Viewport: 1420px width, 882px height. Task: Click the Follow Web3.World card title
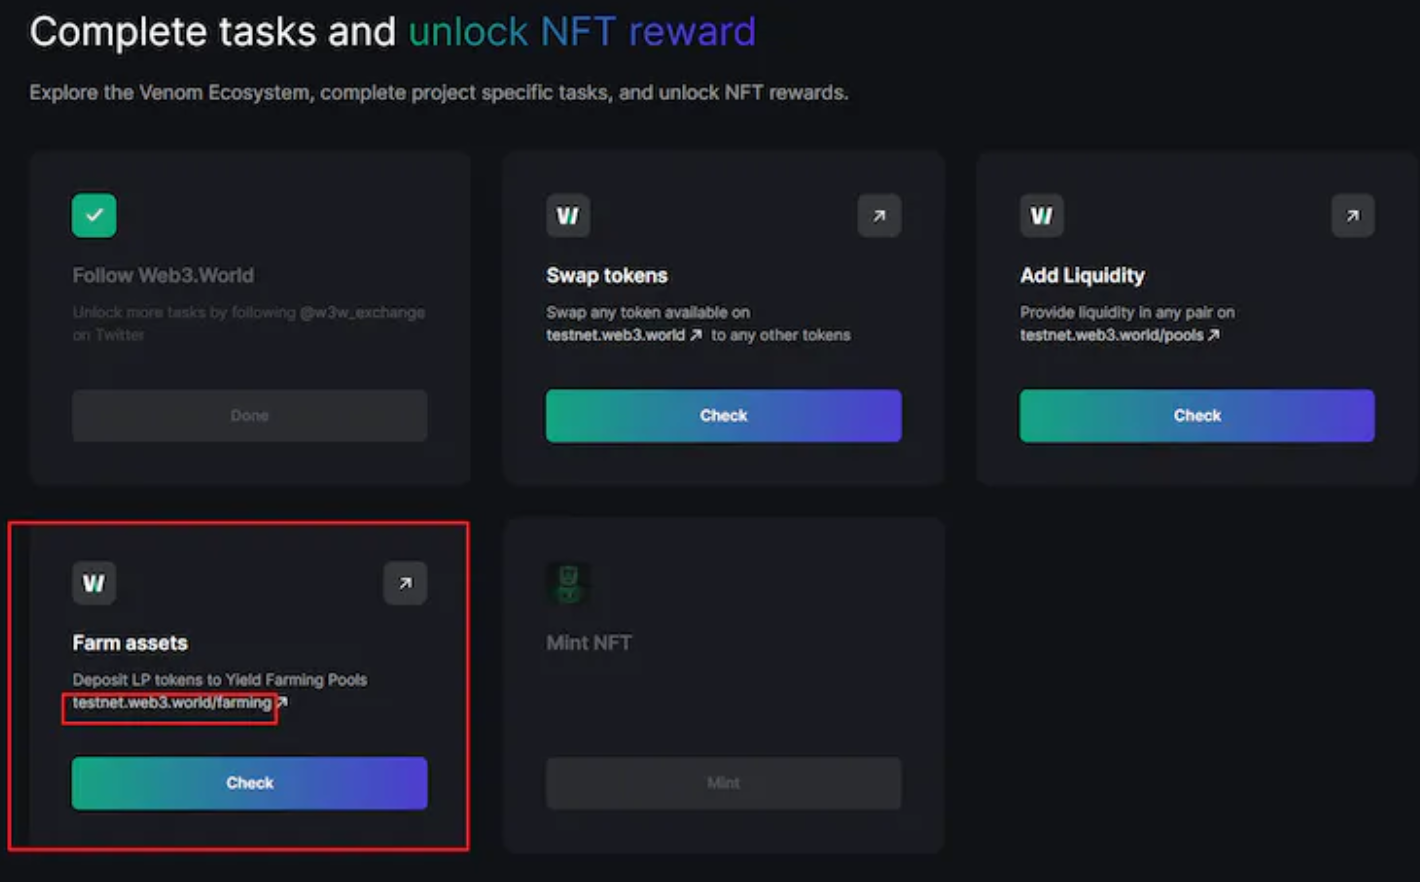(163, 275)
